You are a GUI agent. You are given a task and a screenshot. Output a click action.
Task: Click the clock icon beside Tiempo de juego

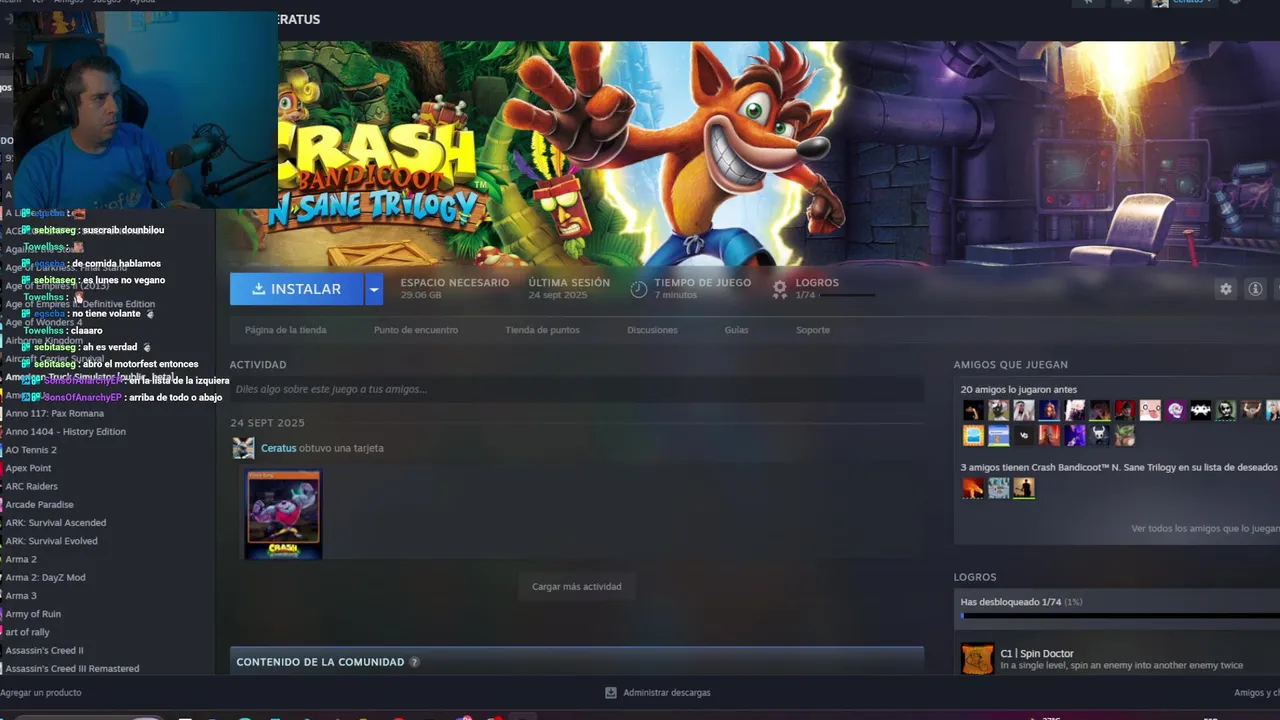coord(639,289)
